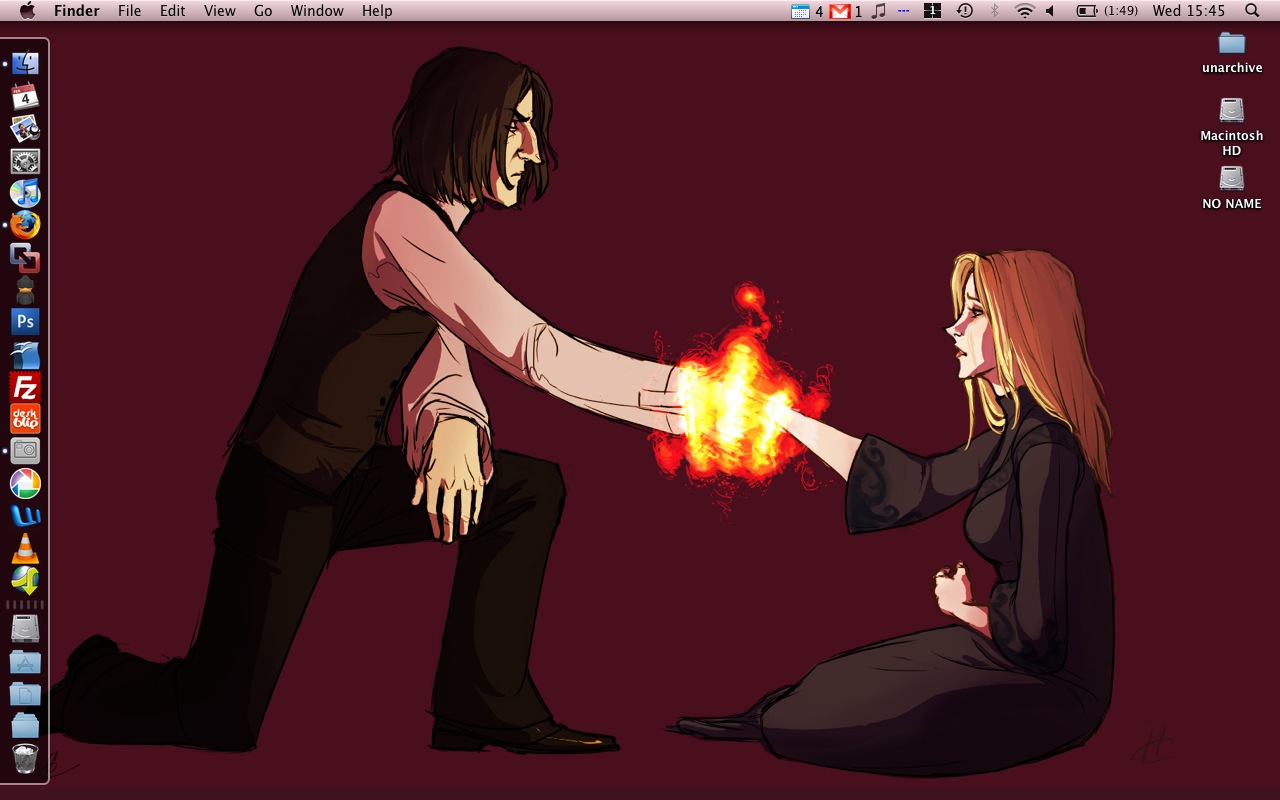Screen dimensions: 1280x800
Task: Open battery status menu showing 1:49
Action: [x=1107, y=11]
